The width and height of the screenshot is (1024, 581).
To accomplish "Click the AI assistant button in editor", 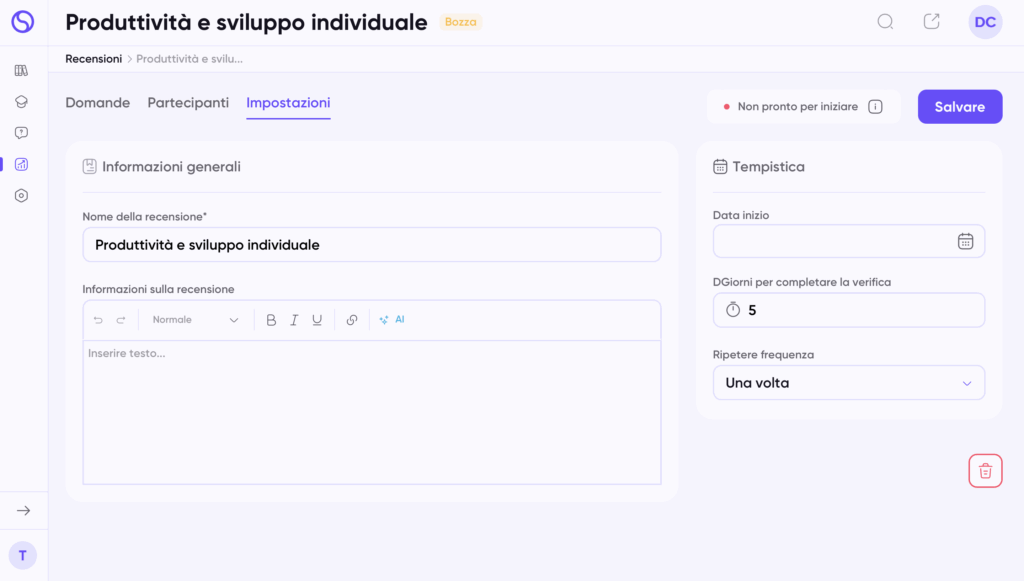I will pos(392,320).
